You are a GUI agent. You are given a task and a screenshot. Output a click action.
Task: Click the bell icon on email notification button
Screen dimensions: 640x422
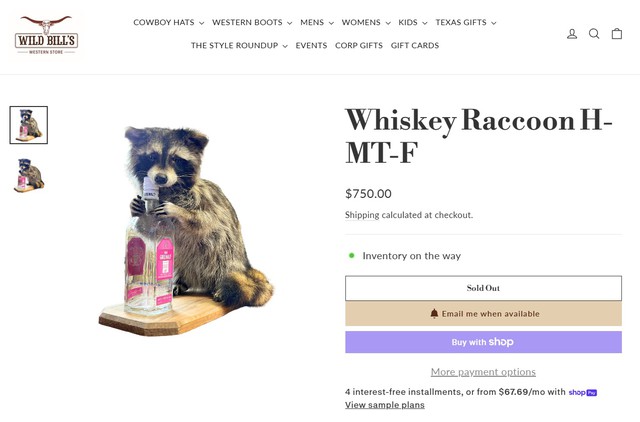(434, 313)
